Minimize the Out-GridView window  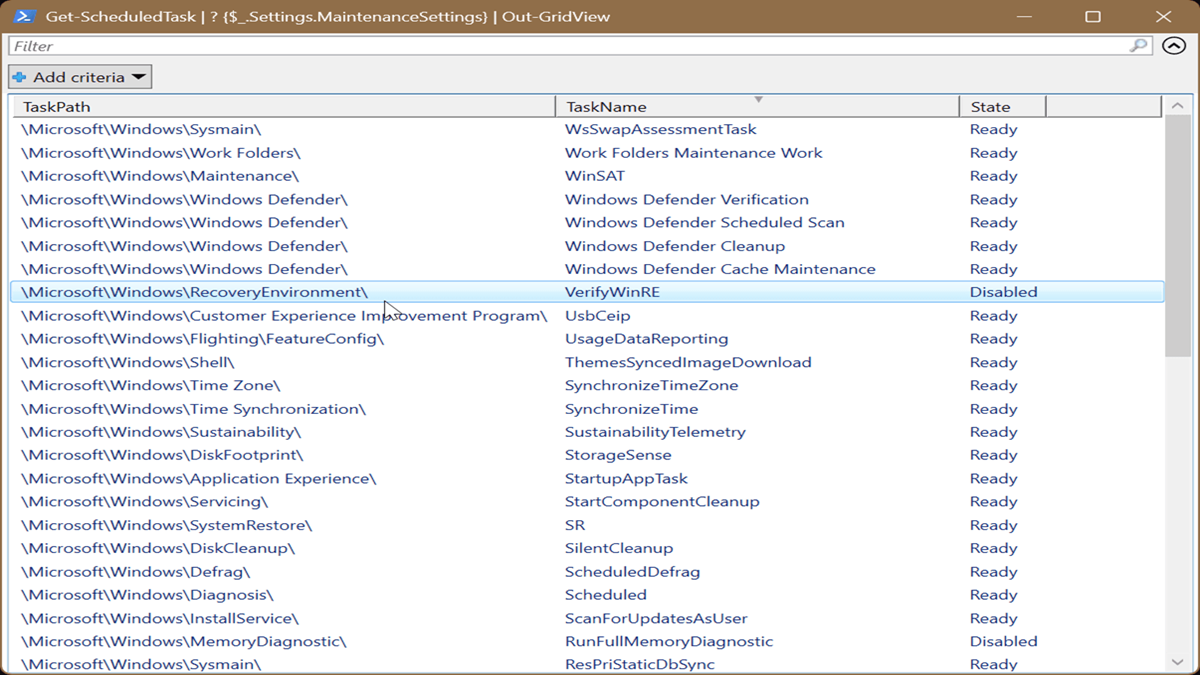point(1024,16)
